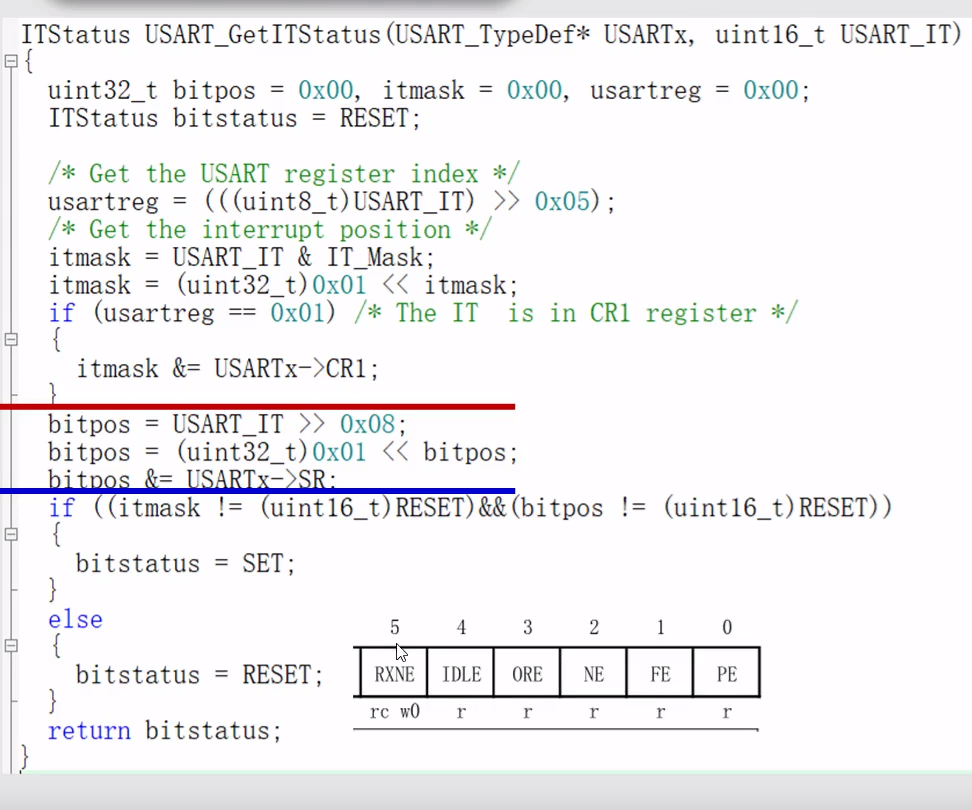Select the IDLE bit field cell
The height and width of the screenshot is (810, 972).
pos(460,673)
